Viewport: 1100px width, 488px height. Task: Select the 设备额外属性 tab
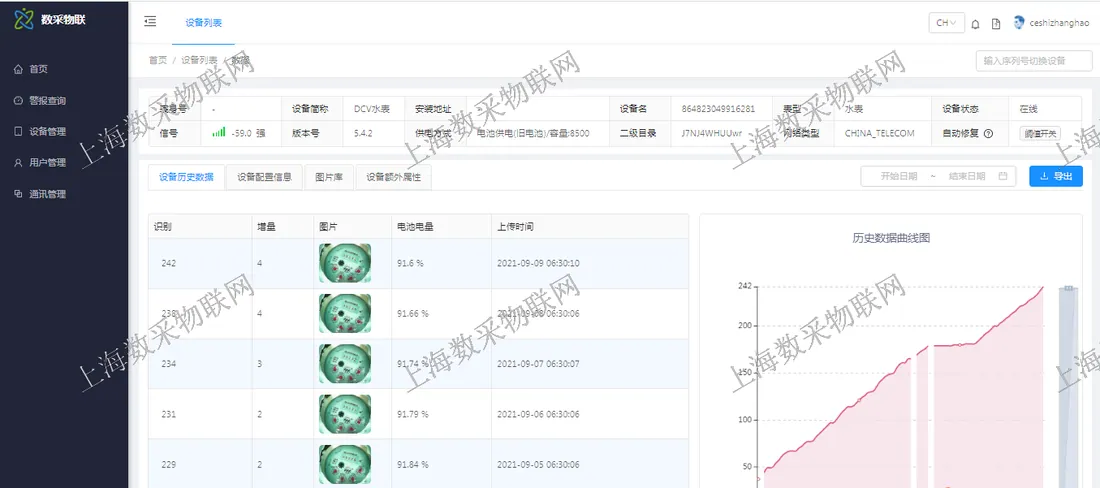(x=394, y=177)
